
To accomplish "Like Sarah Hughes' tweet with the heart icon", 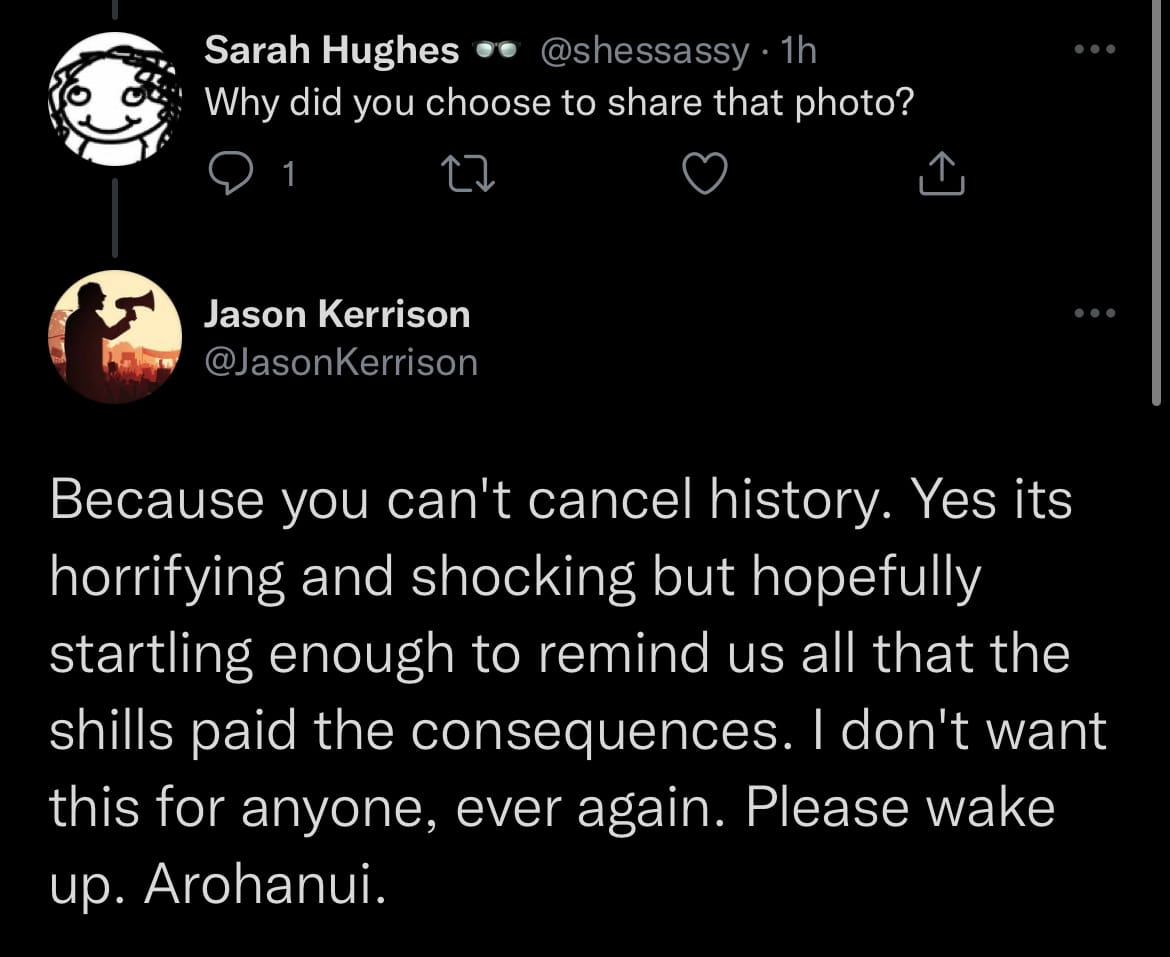I will 704,173.
